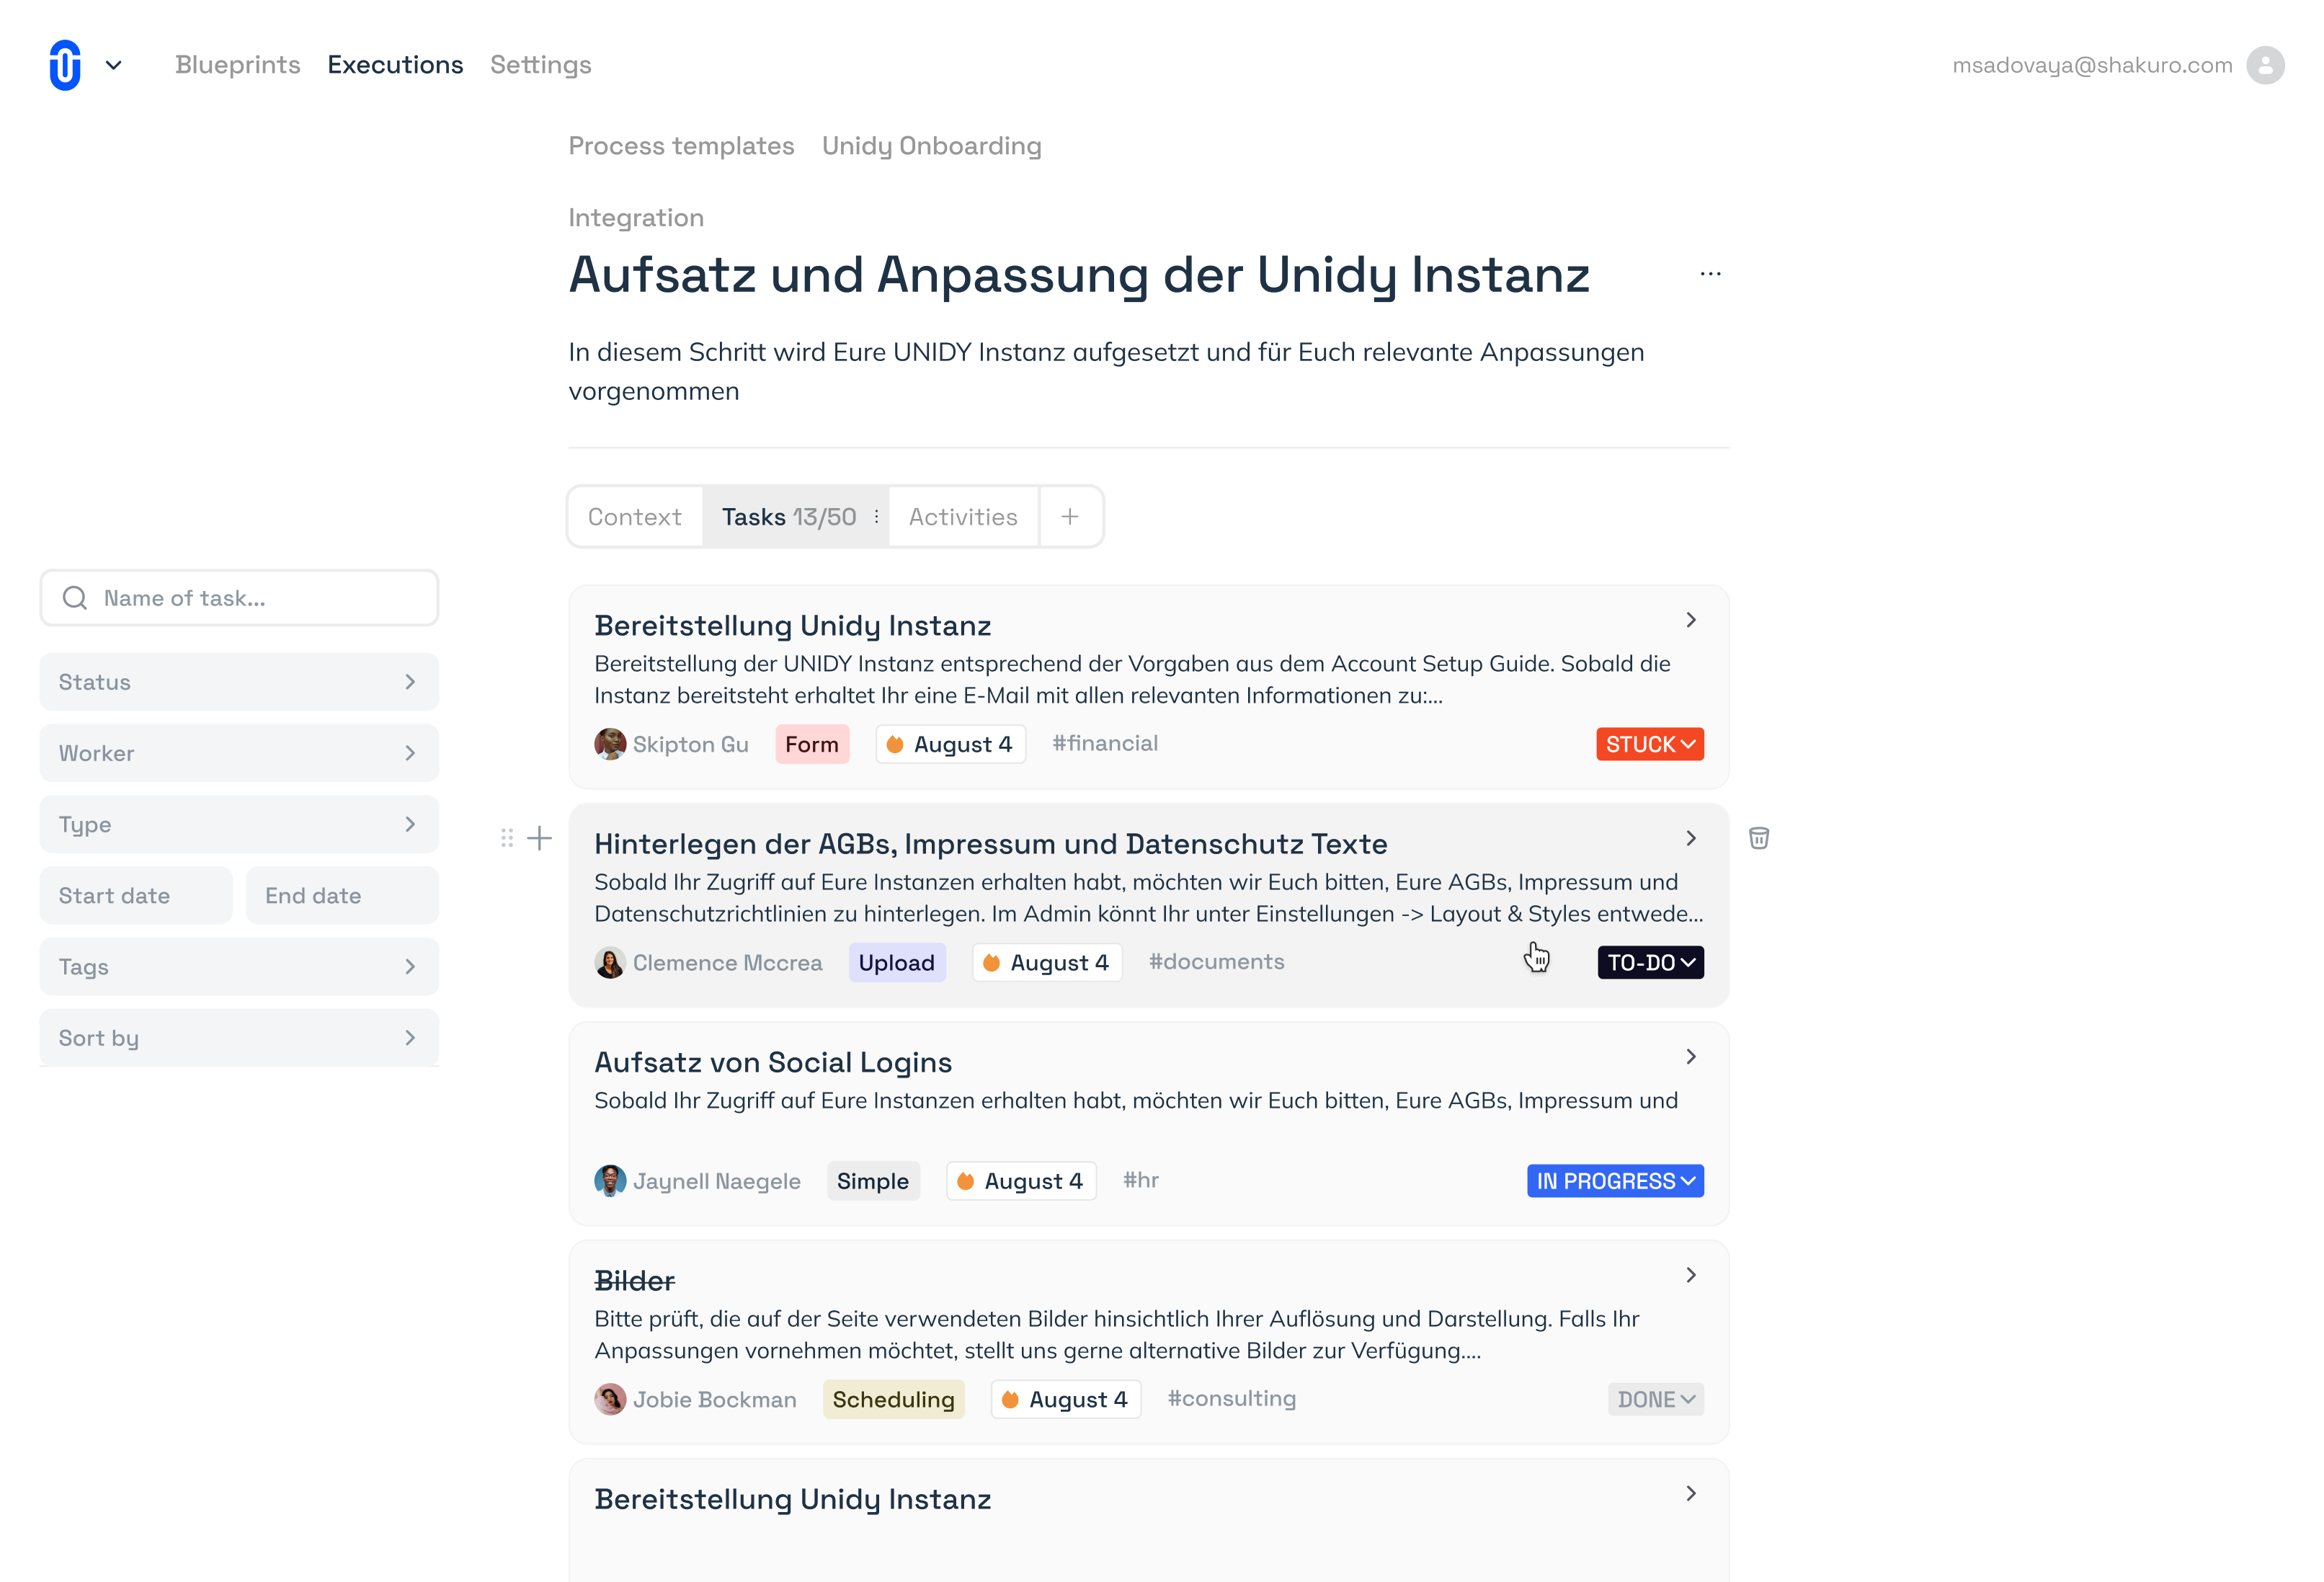Click the Scheduling type badge
Image resolution: width=2324 pixels, height=1582 pixels.
pyautogui.click(x=894, y=1399)
